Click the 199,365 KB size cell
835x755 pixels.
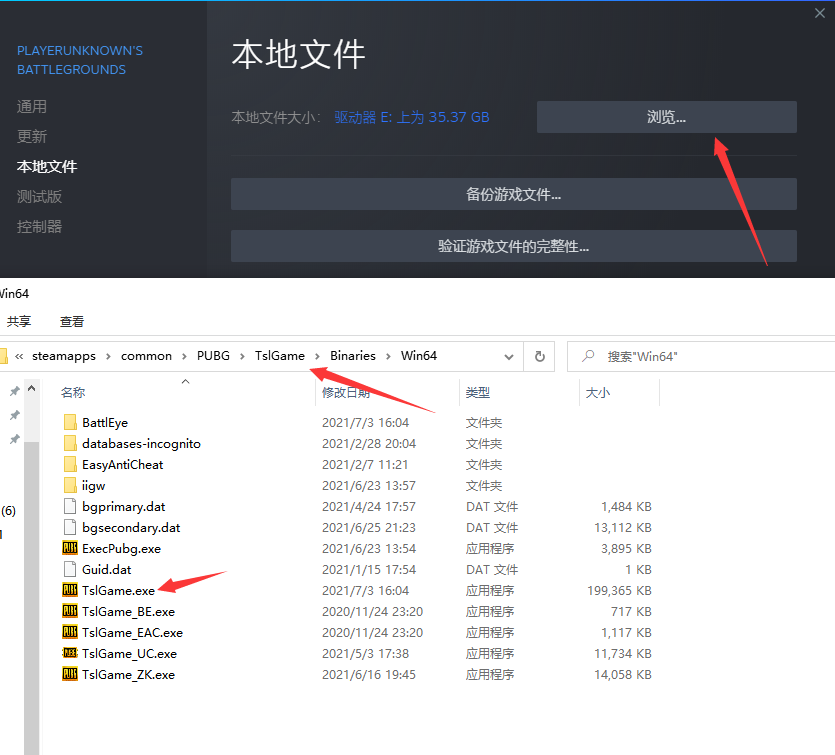619,590
